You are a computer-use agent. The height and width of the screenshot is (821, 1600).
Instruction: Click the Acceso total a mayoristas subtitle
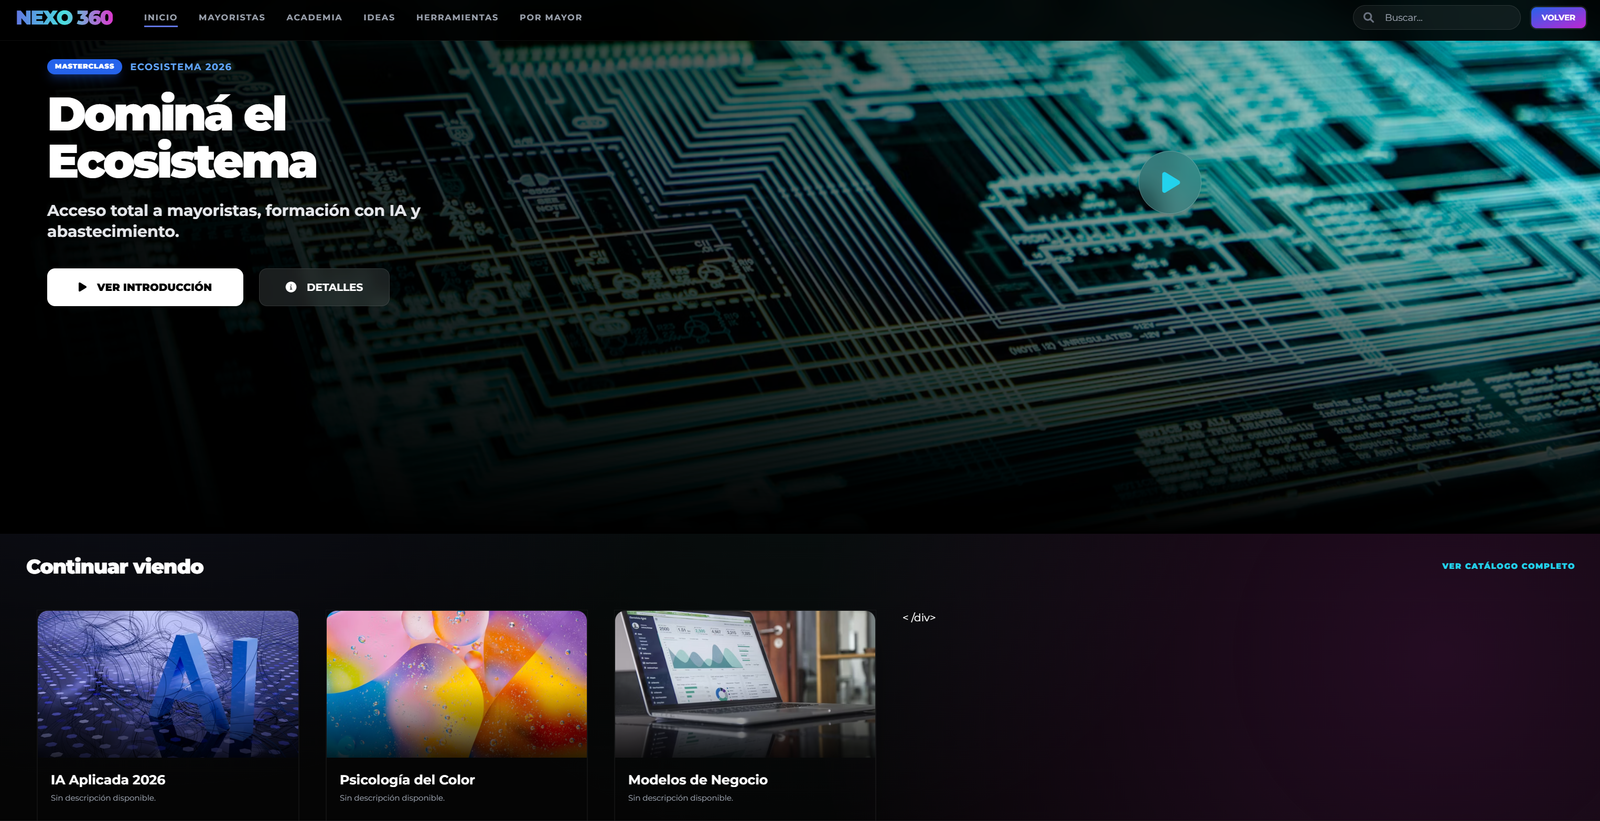[x=234, y=221]
